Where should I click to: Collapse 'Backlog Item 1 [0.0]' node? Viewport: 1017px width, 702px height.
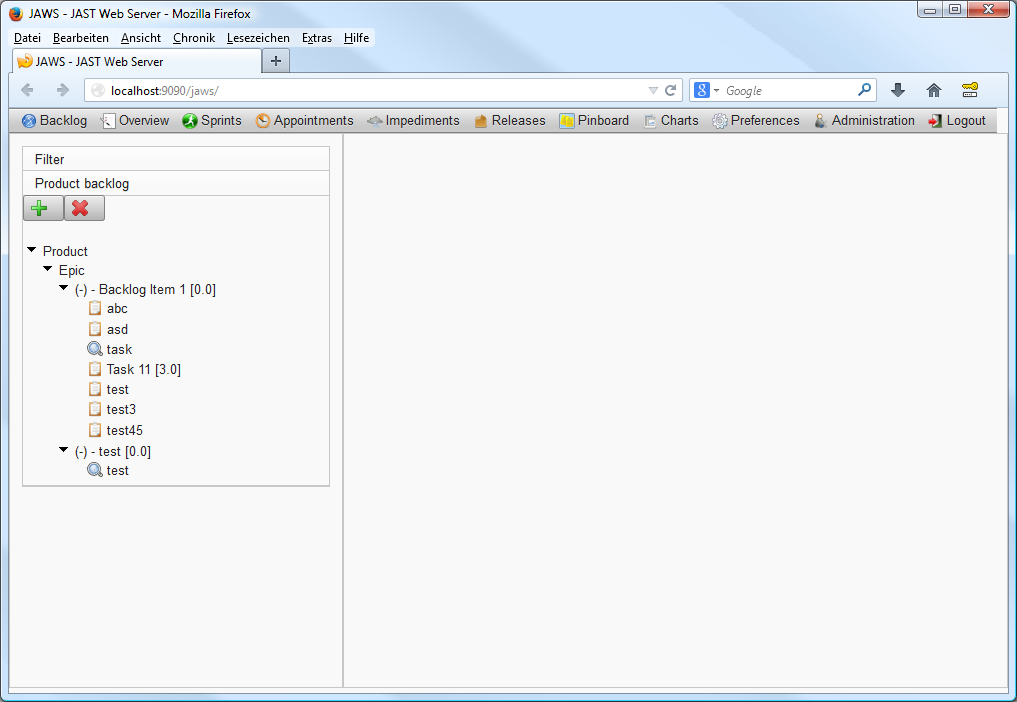[x=63, y=289]
